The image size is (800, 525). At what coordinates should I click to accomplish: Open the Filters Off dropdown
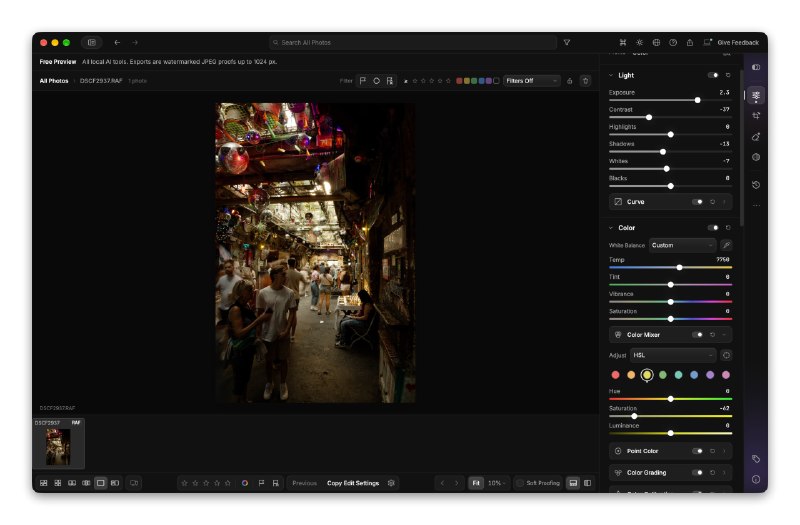[531, 81]
